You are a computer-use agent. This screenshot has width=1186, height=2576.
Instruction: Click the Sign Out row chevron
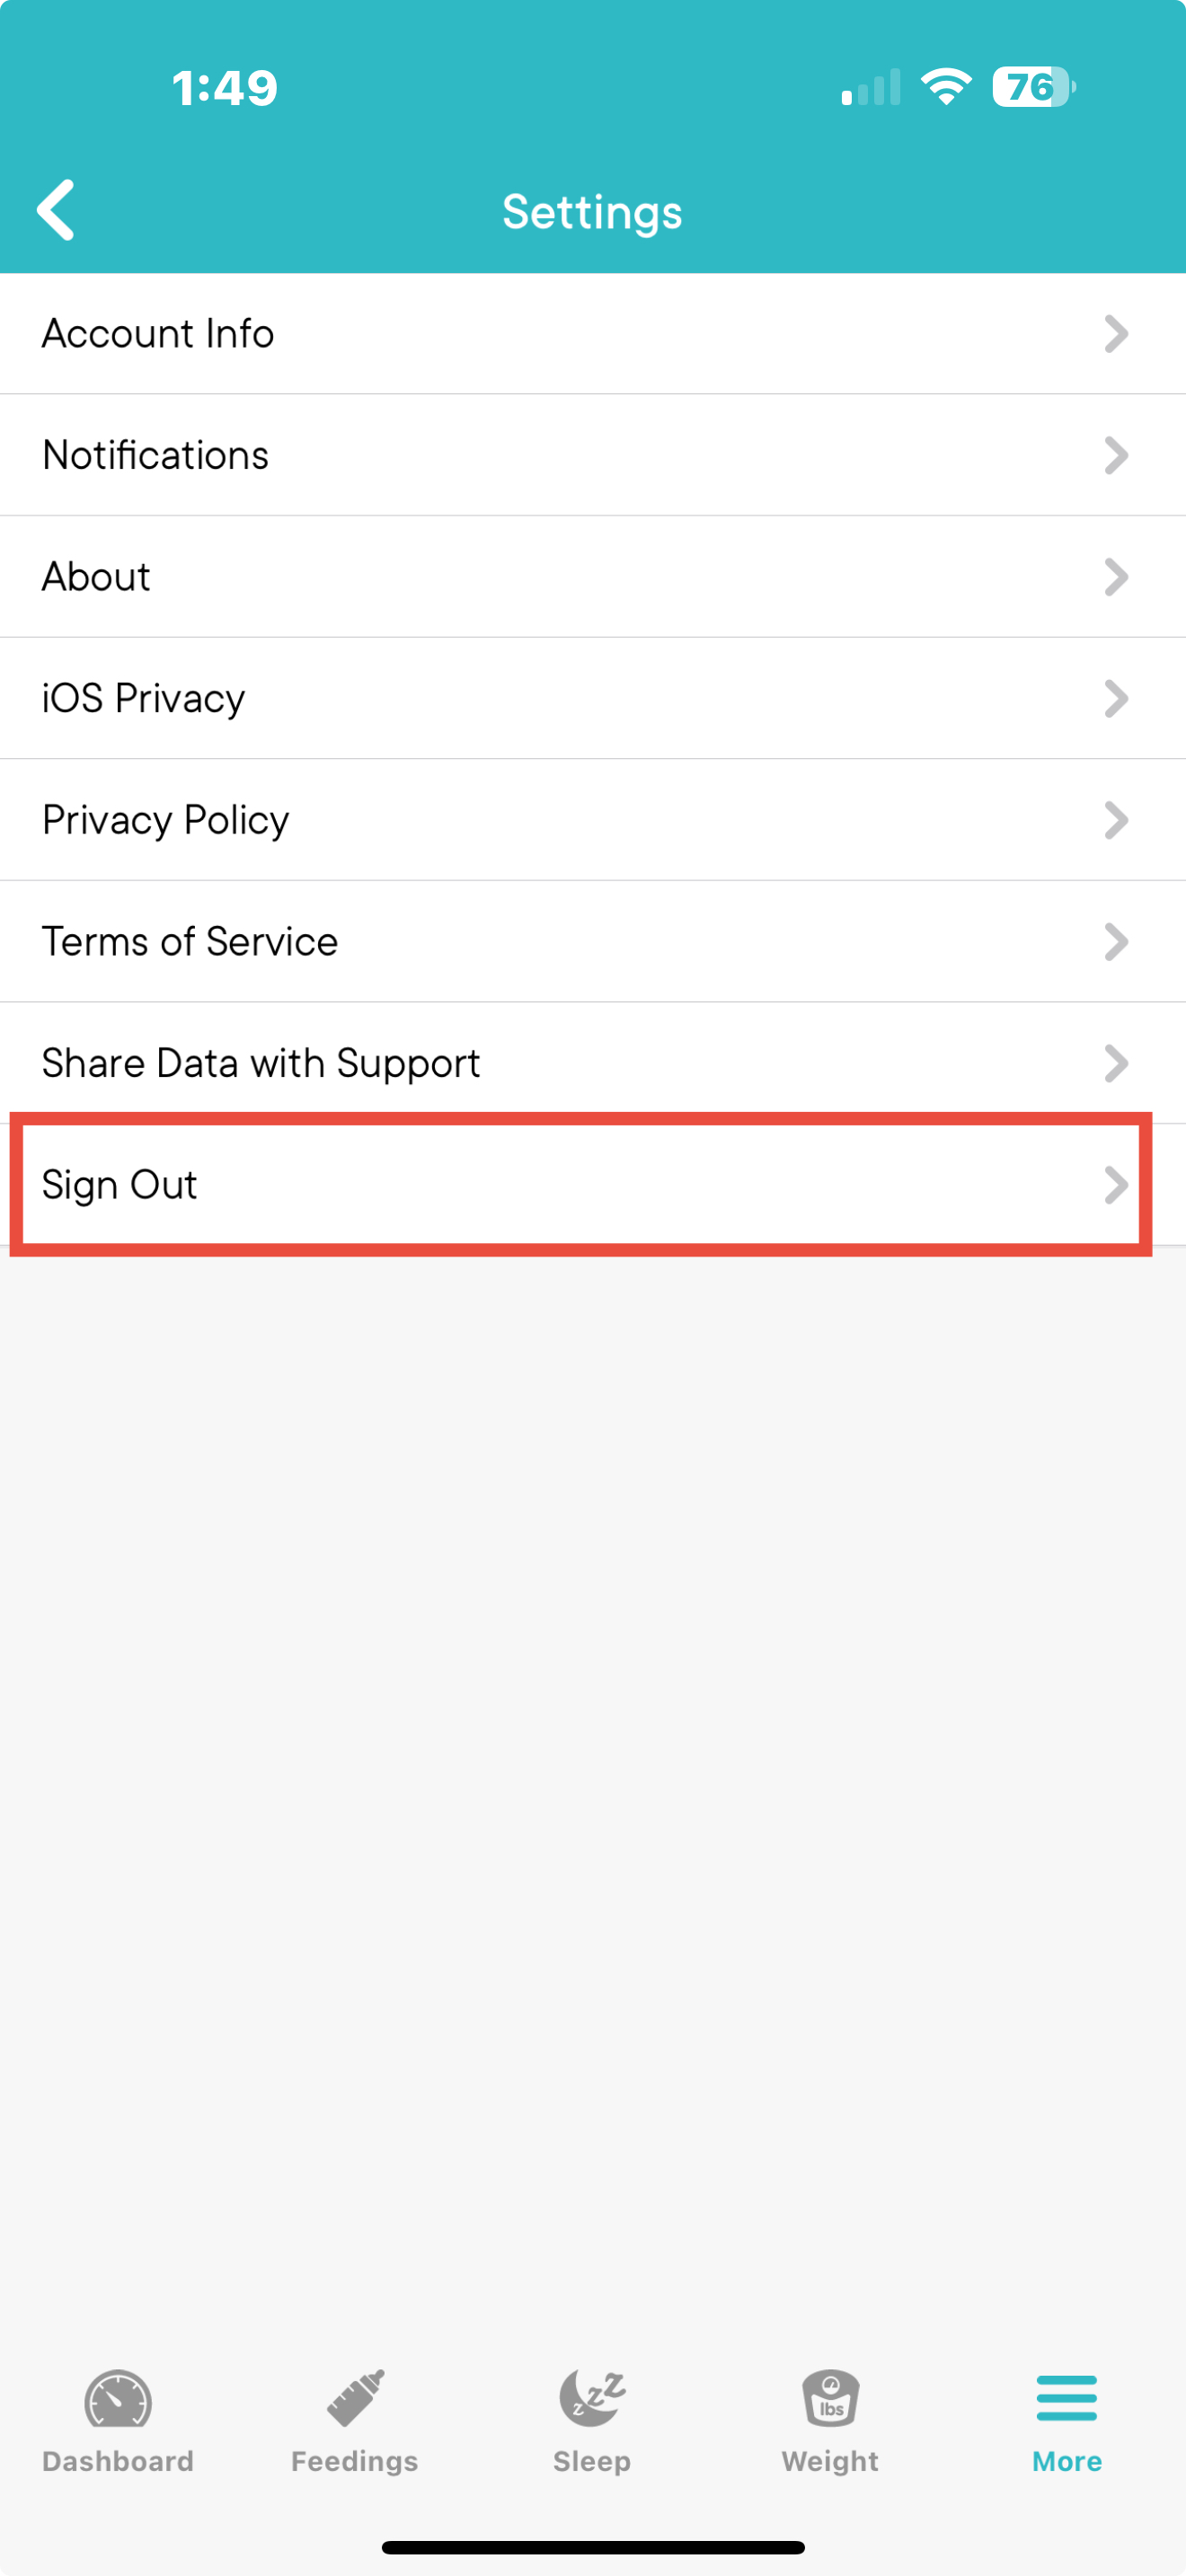[1116, 1185]
